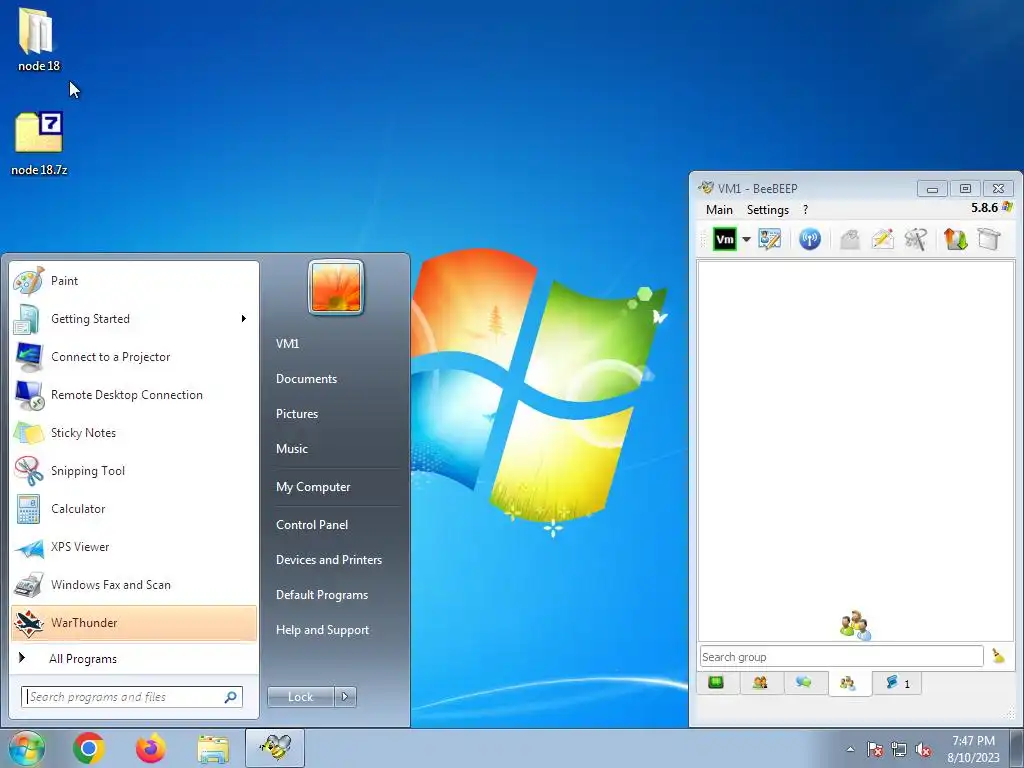Open file transfers with the up-down arrows icon
The height and width of the screenshot is (768, 1024).
click(955, 239)
